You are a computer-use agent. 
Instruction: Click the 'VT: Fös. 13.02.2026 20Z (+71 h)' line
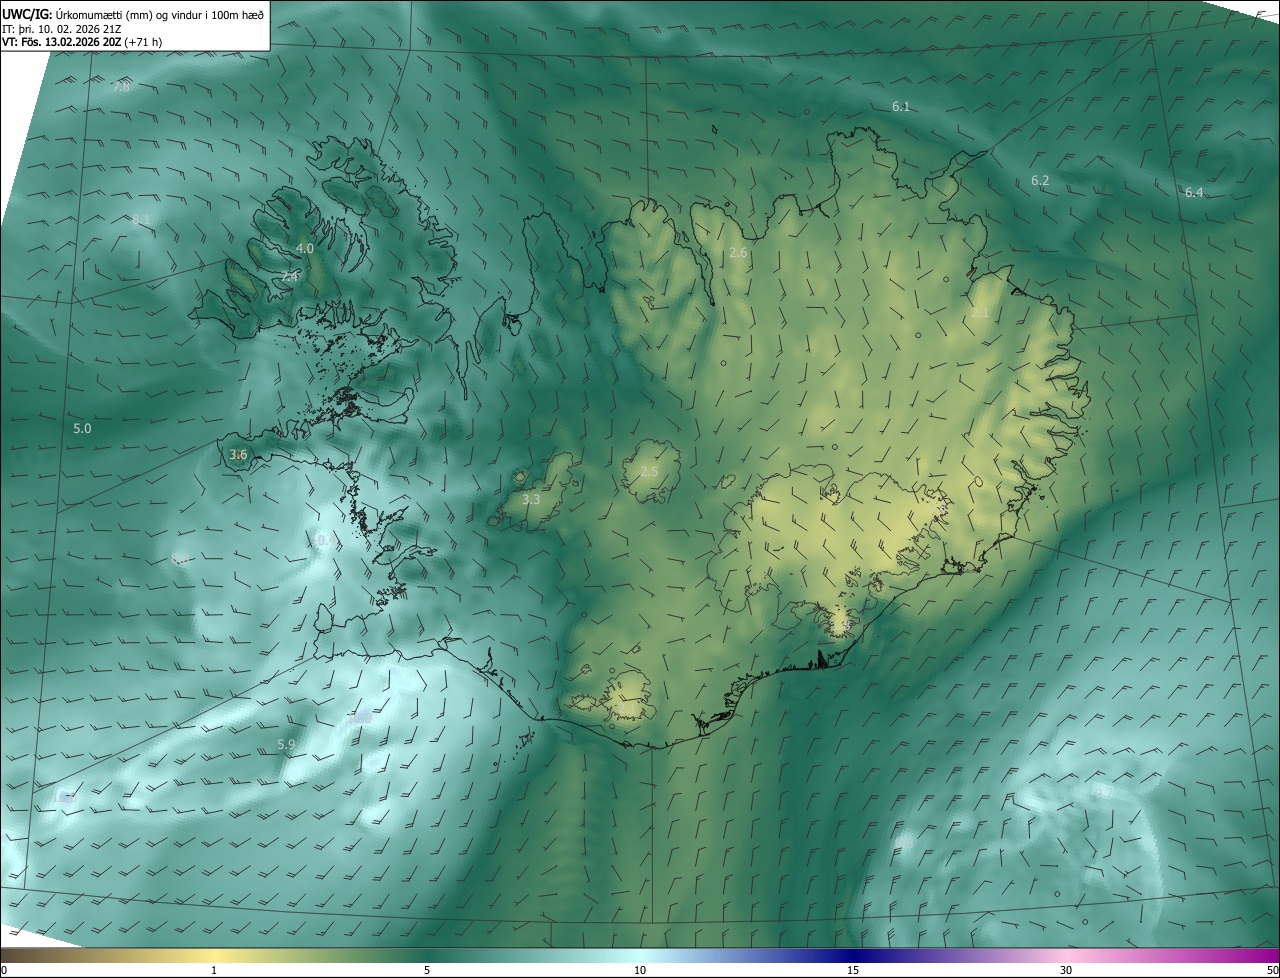82,42
